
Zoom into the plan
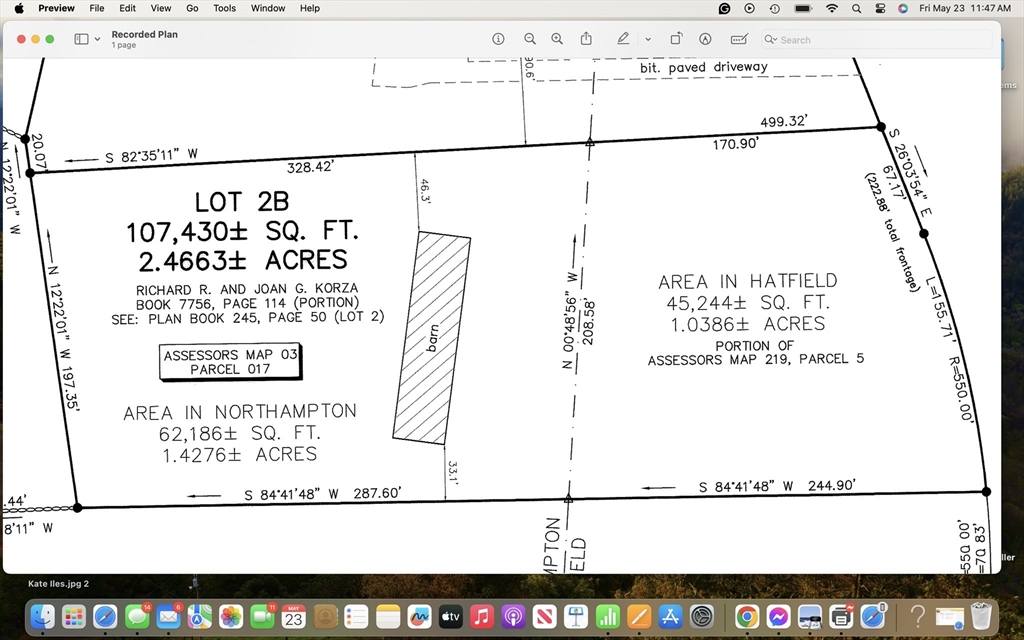[x=557, y=39]
